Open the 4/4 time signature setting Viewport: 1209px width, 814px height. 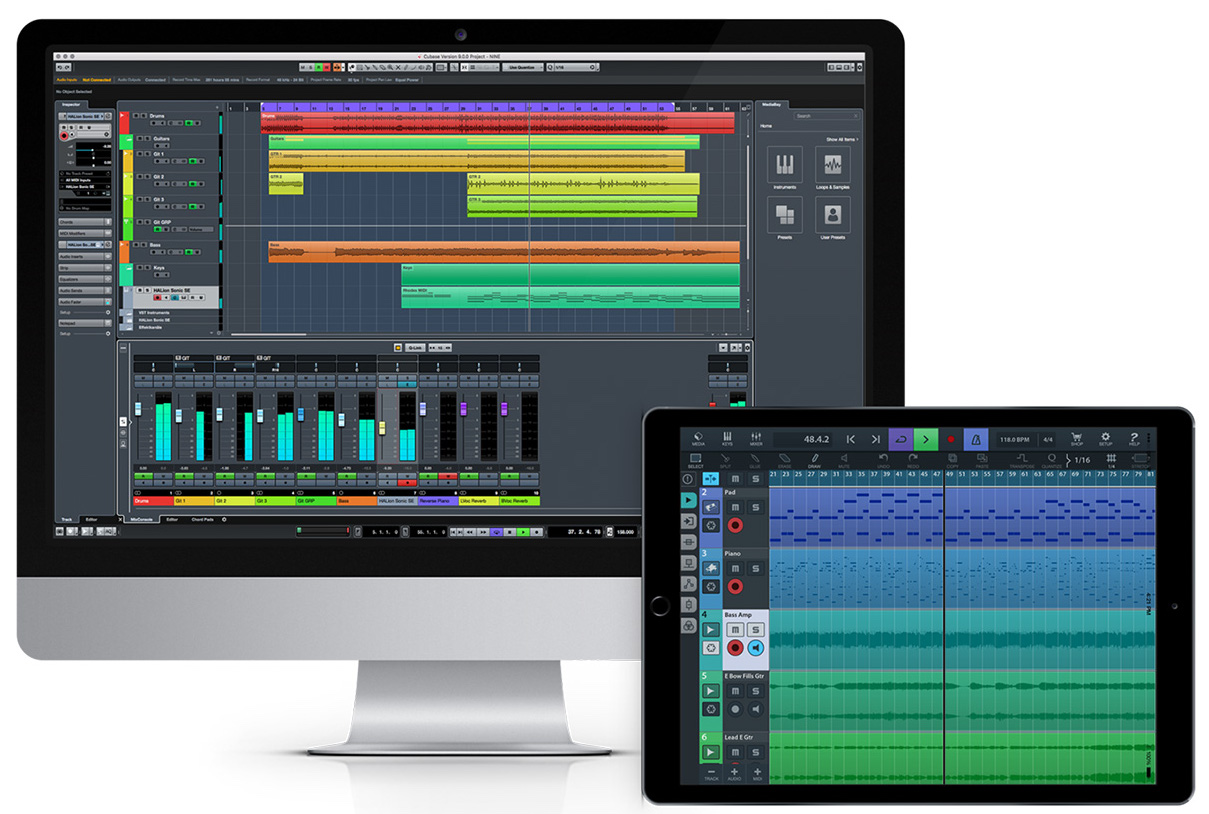[1048, 439]
